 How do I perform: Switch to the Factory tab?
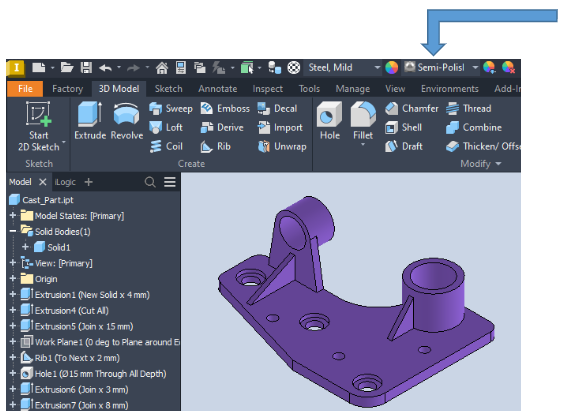click(67, 89)
